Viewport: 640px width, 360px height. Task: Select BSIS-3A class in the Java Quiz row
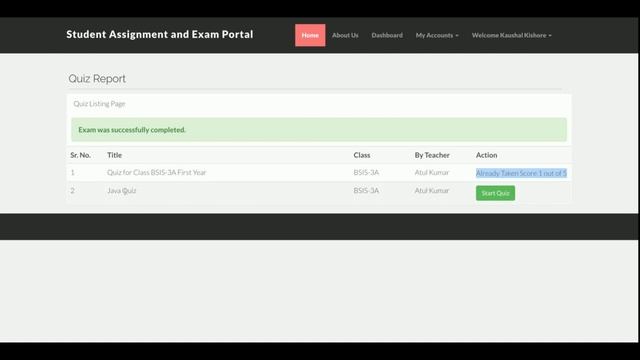coord(366,190)
